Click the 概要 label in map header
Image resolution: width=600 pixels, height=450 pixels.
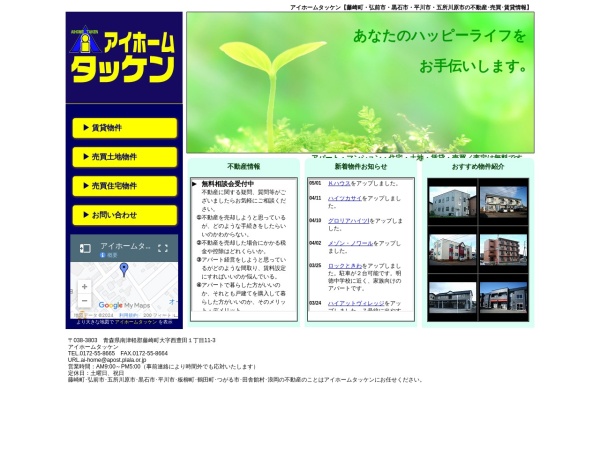click(112, 255)
